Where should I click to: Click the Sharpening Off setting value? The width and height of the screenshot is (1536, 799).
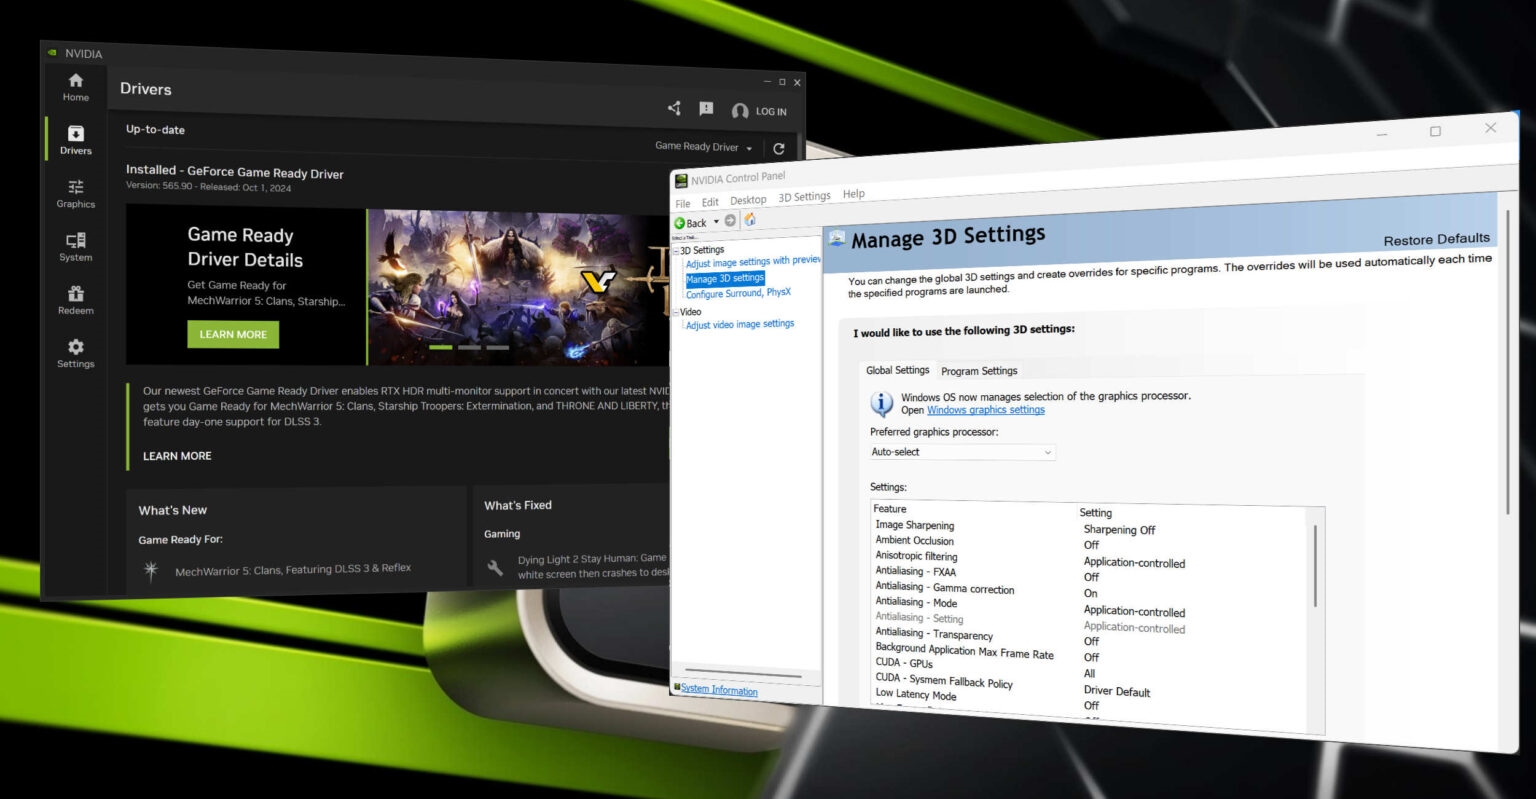tap(1119, 530)
